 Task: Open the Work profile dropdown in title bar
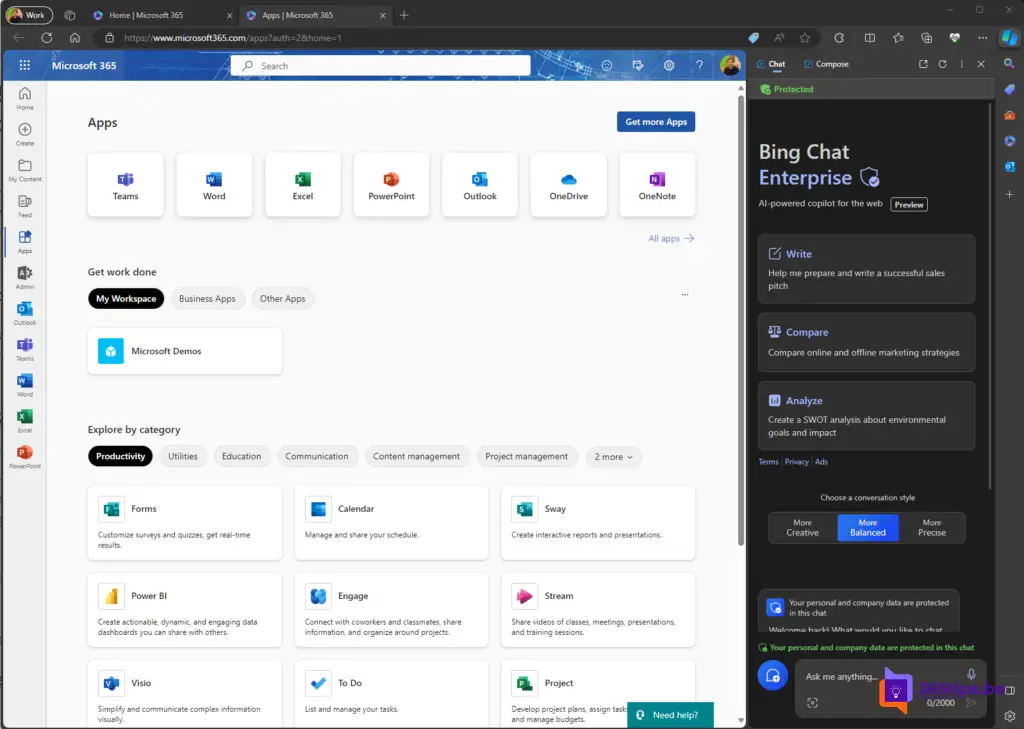click(29, 15)
